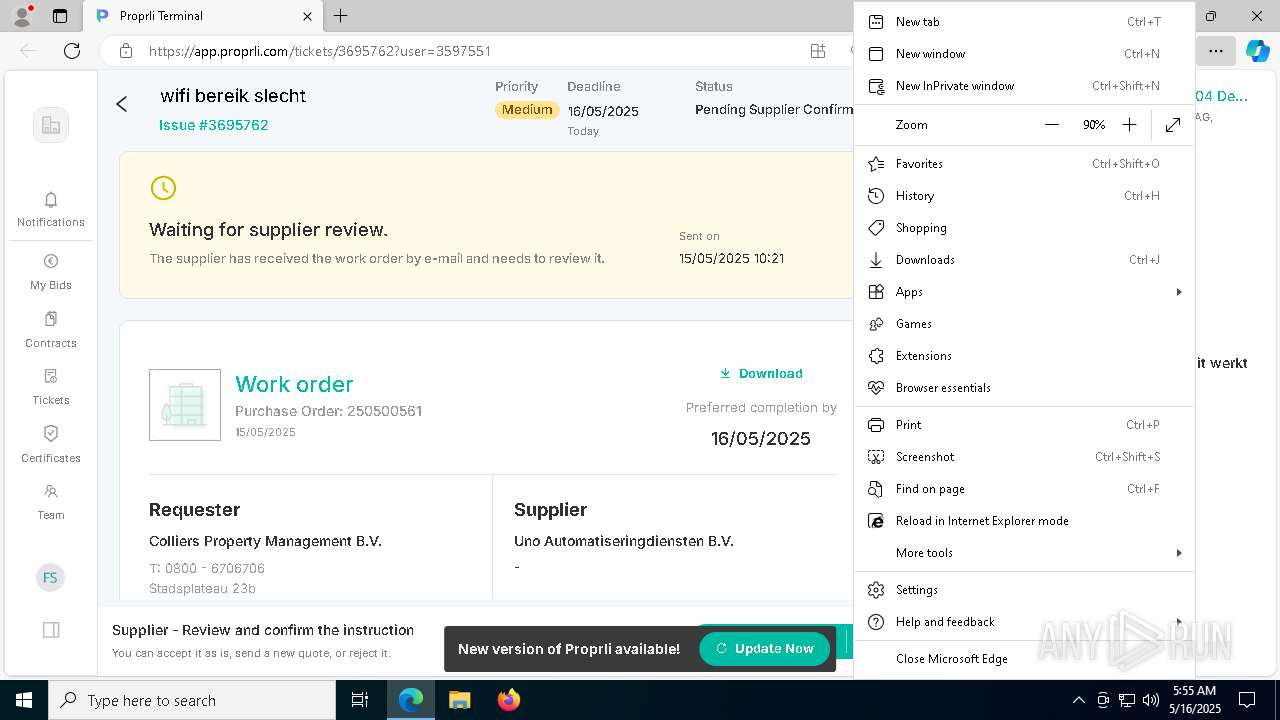Viewport: 1280px width, 720px height.
Task: Open Favorites from the Edge menu
Action: click(1024, 164)
